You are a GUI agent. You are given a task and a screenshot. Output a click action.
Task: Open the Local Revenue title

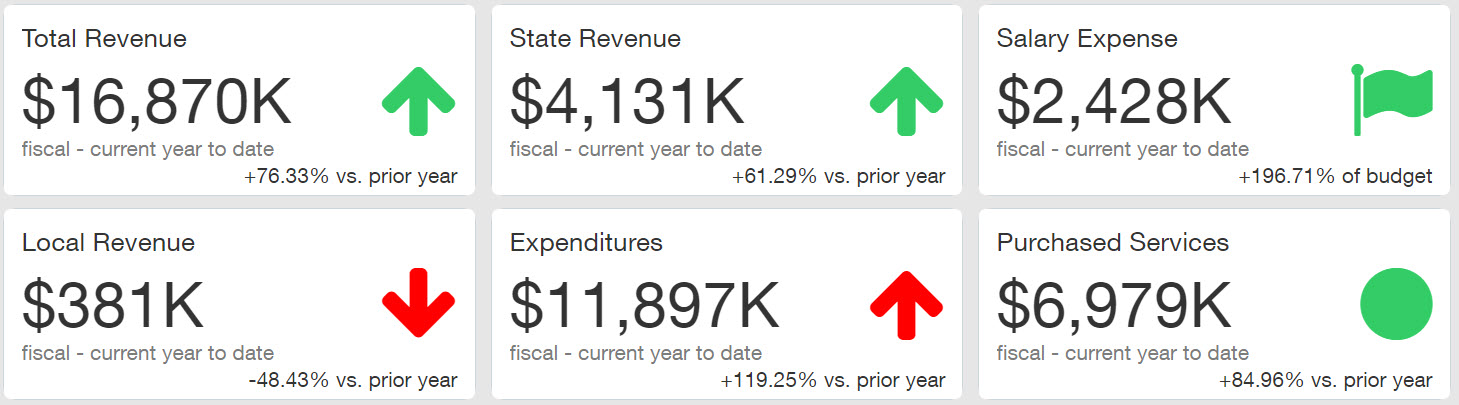108,243
